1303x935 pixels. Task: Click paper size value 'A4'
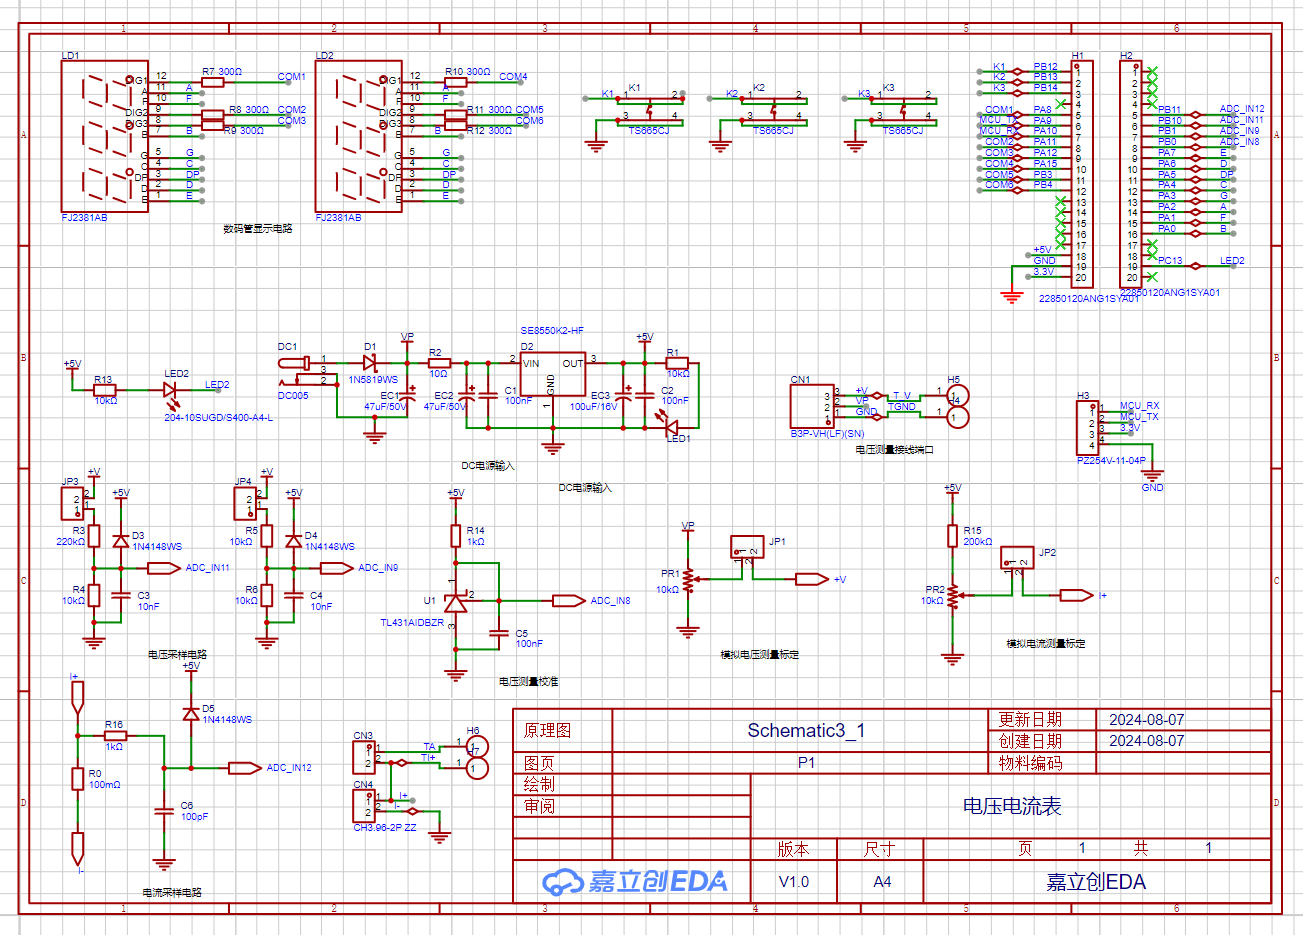click(x=882, y=882)
